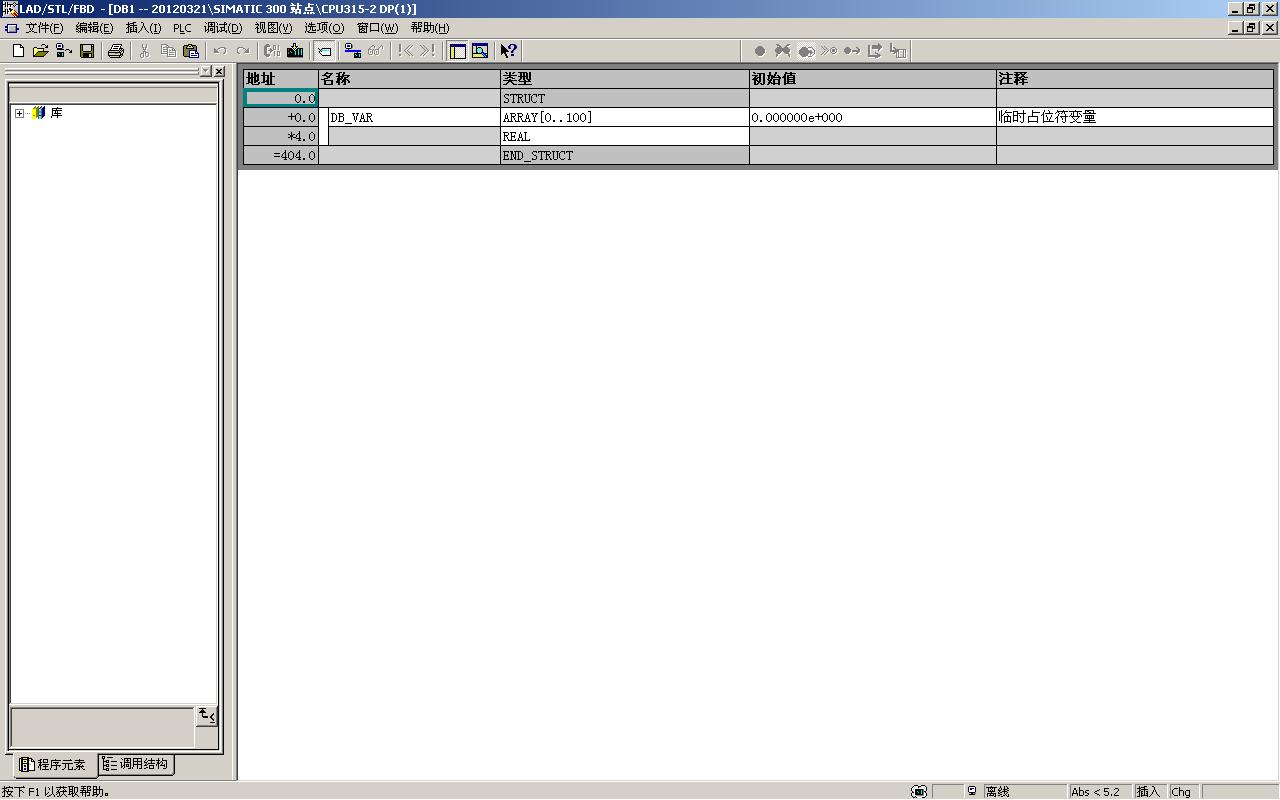Click the DB_VAR name cell
Viewport: 1280px width, 800px height.
click(x=414, y=117)
